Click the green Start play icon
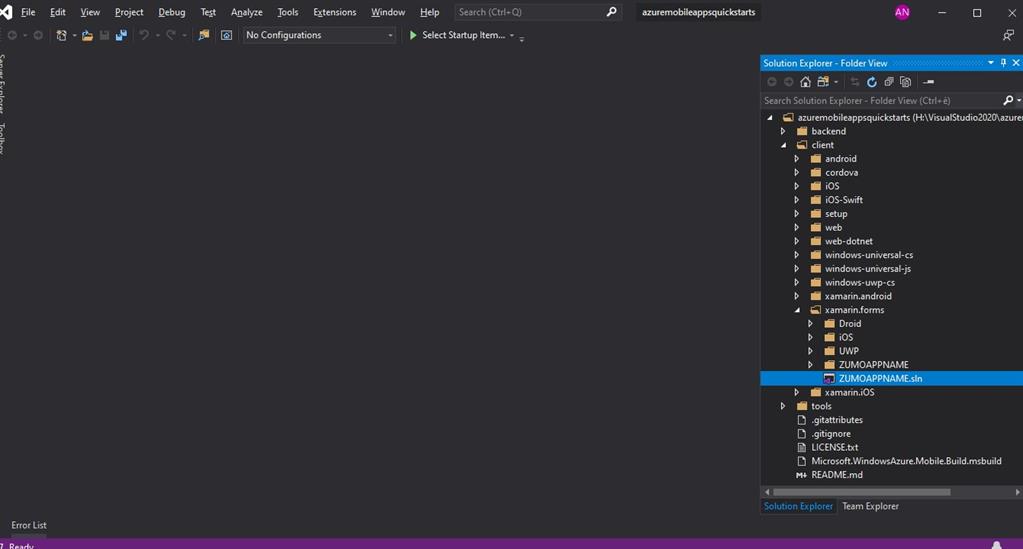 coord(413,35)
